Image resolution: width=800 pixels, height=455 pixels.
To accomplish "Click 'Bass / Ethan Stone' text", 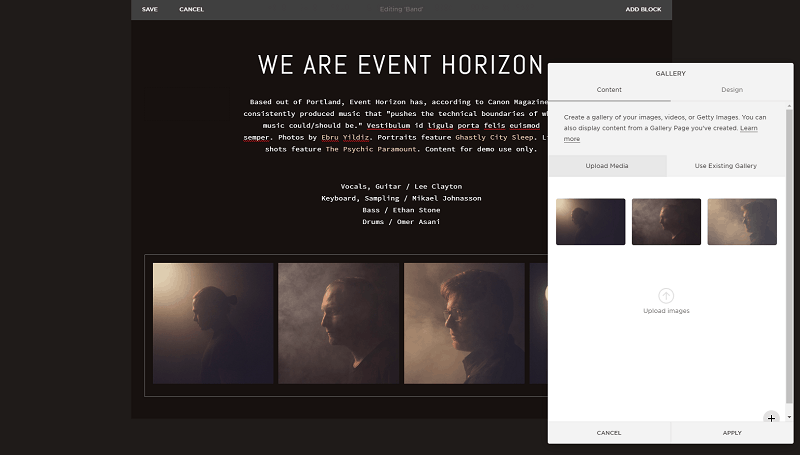I will pos(401,210).
